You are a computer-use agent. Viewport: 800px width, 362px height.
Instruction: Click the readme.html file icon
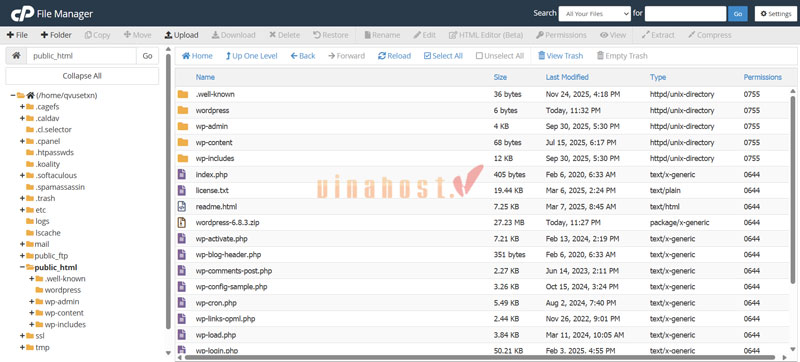coord(182,206)
